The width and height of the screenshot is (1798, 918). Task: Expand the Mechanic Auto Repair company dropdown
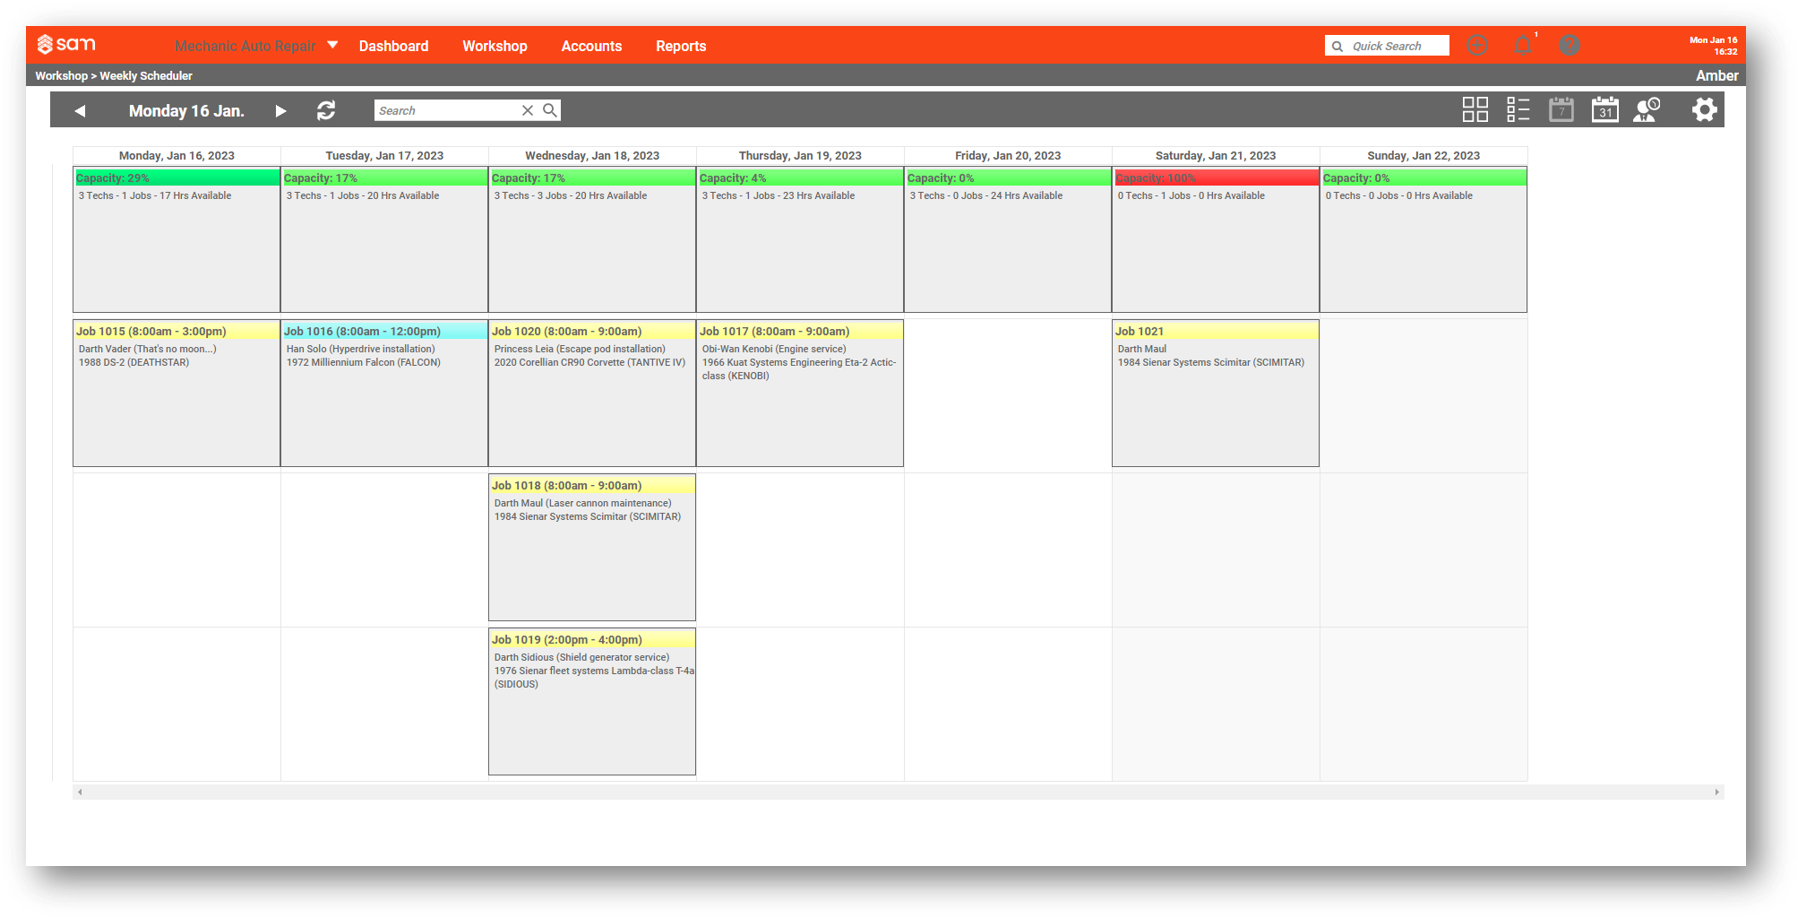click(333, 45)
